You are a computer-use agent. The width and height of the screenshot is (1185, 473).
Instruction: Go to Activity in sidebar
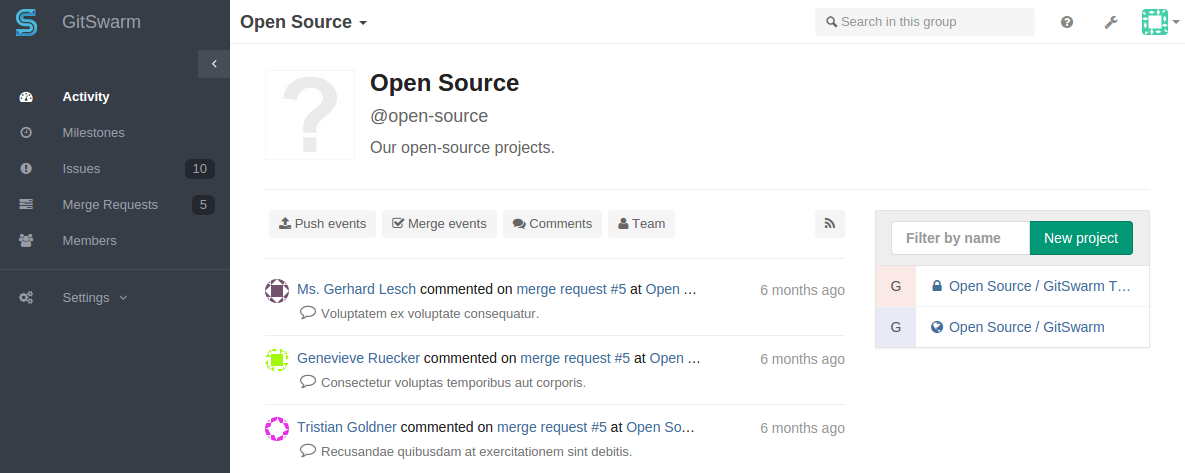pos(86,97)
